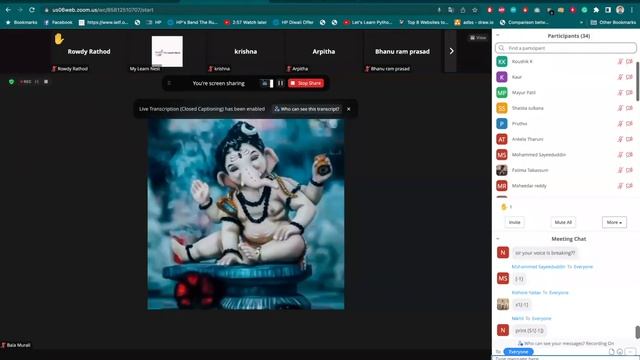640x360 pixels.
Task: Pause the recording indicator control
Action: coord(37,82)
